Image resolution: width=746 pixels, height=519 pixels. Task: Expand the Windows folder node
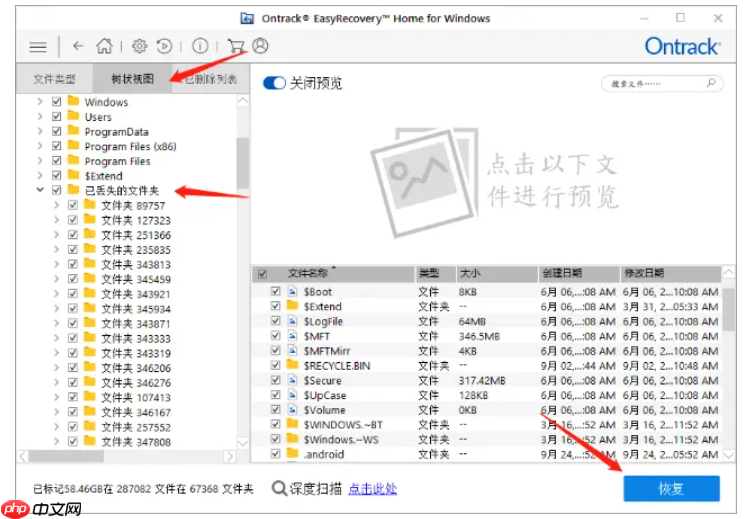(x=40, y=101)
